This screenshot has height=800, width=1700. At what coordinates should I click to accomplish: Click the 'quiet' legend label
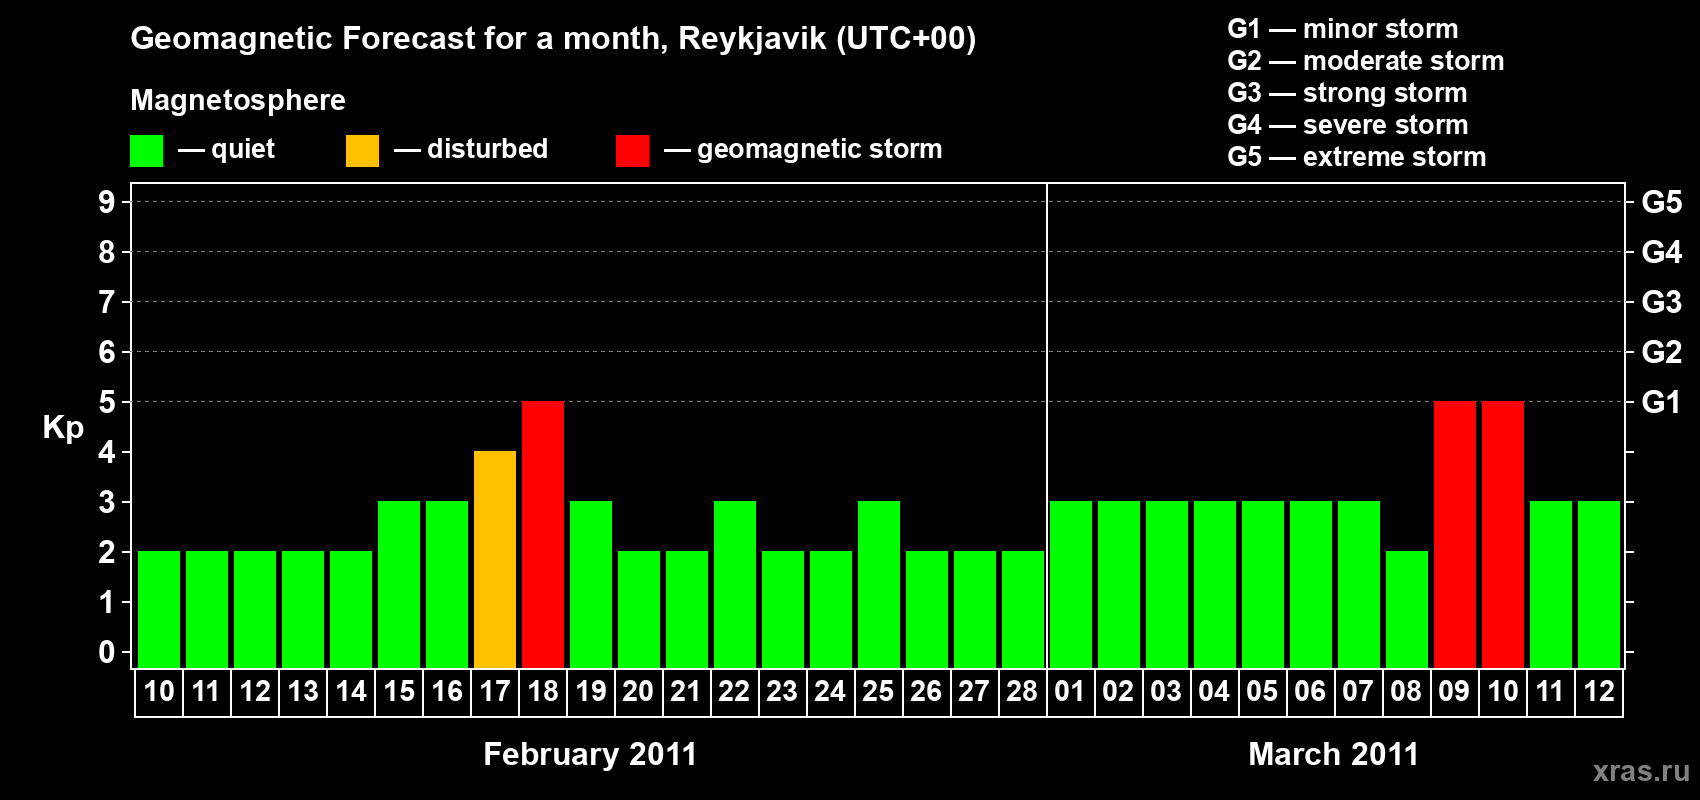click(x=243, y=149)
